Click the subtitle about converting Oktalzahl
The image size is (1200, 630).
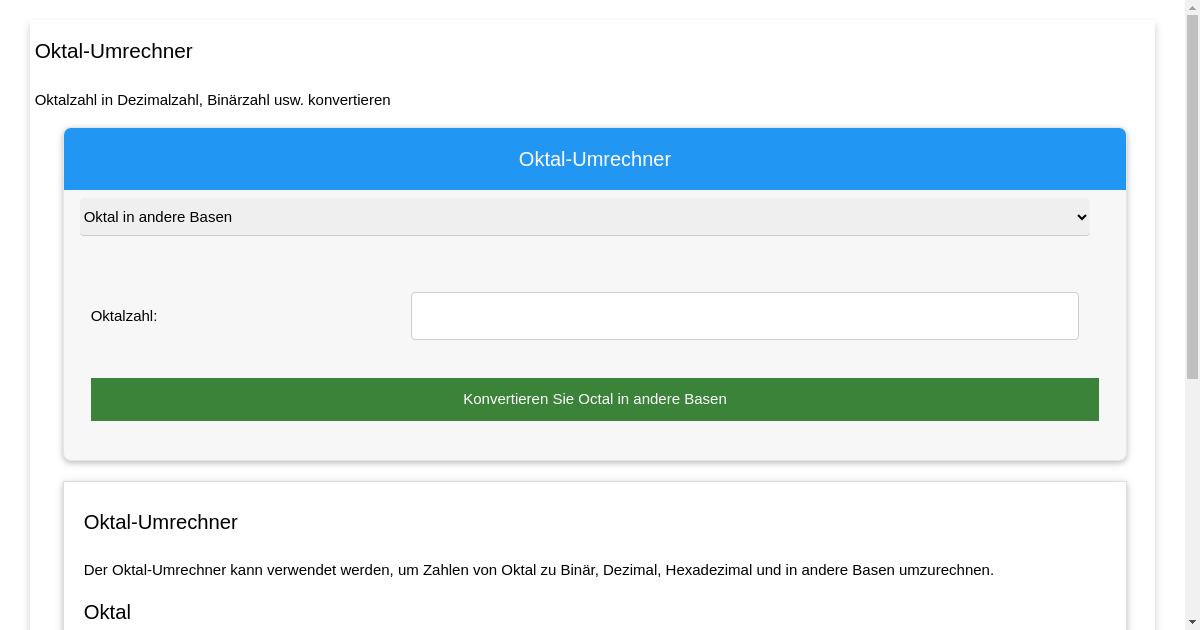(213, 100)
